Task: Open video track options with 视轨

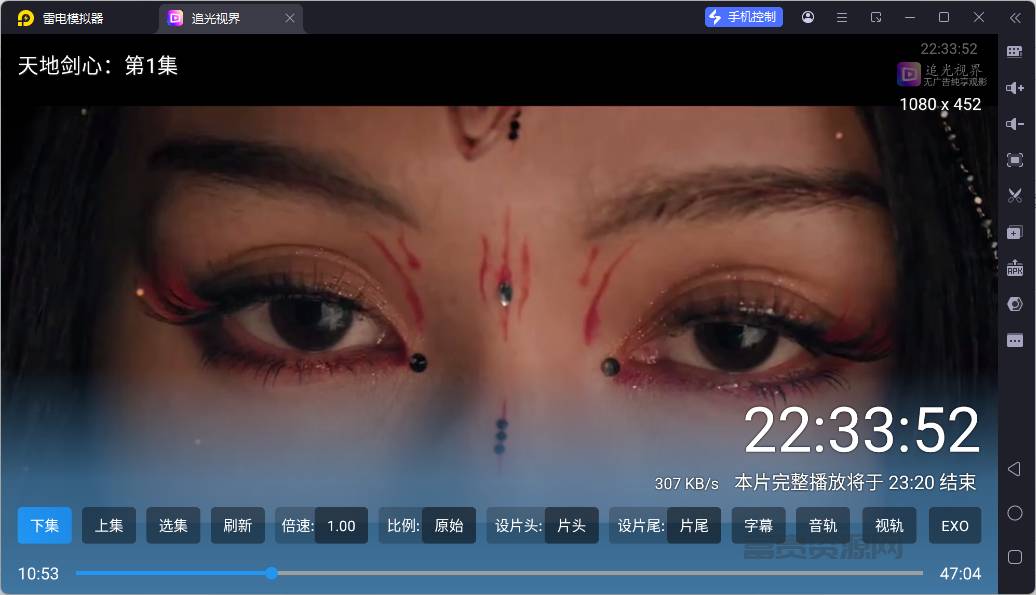Action: [889, 526]
